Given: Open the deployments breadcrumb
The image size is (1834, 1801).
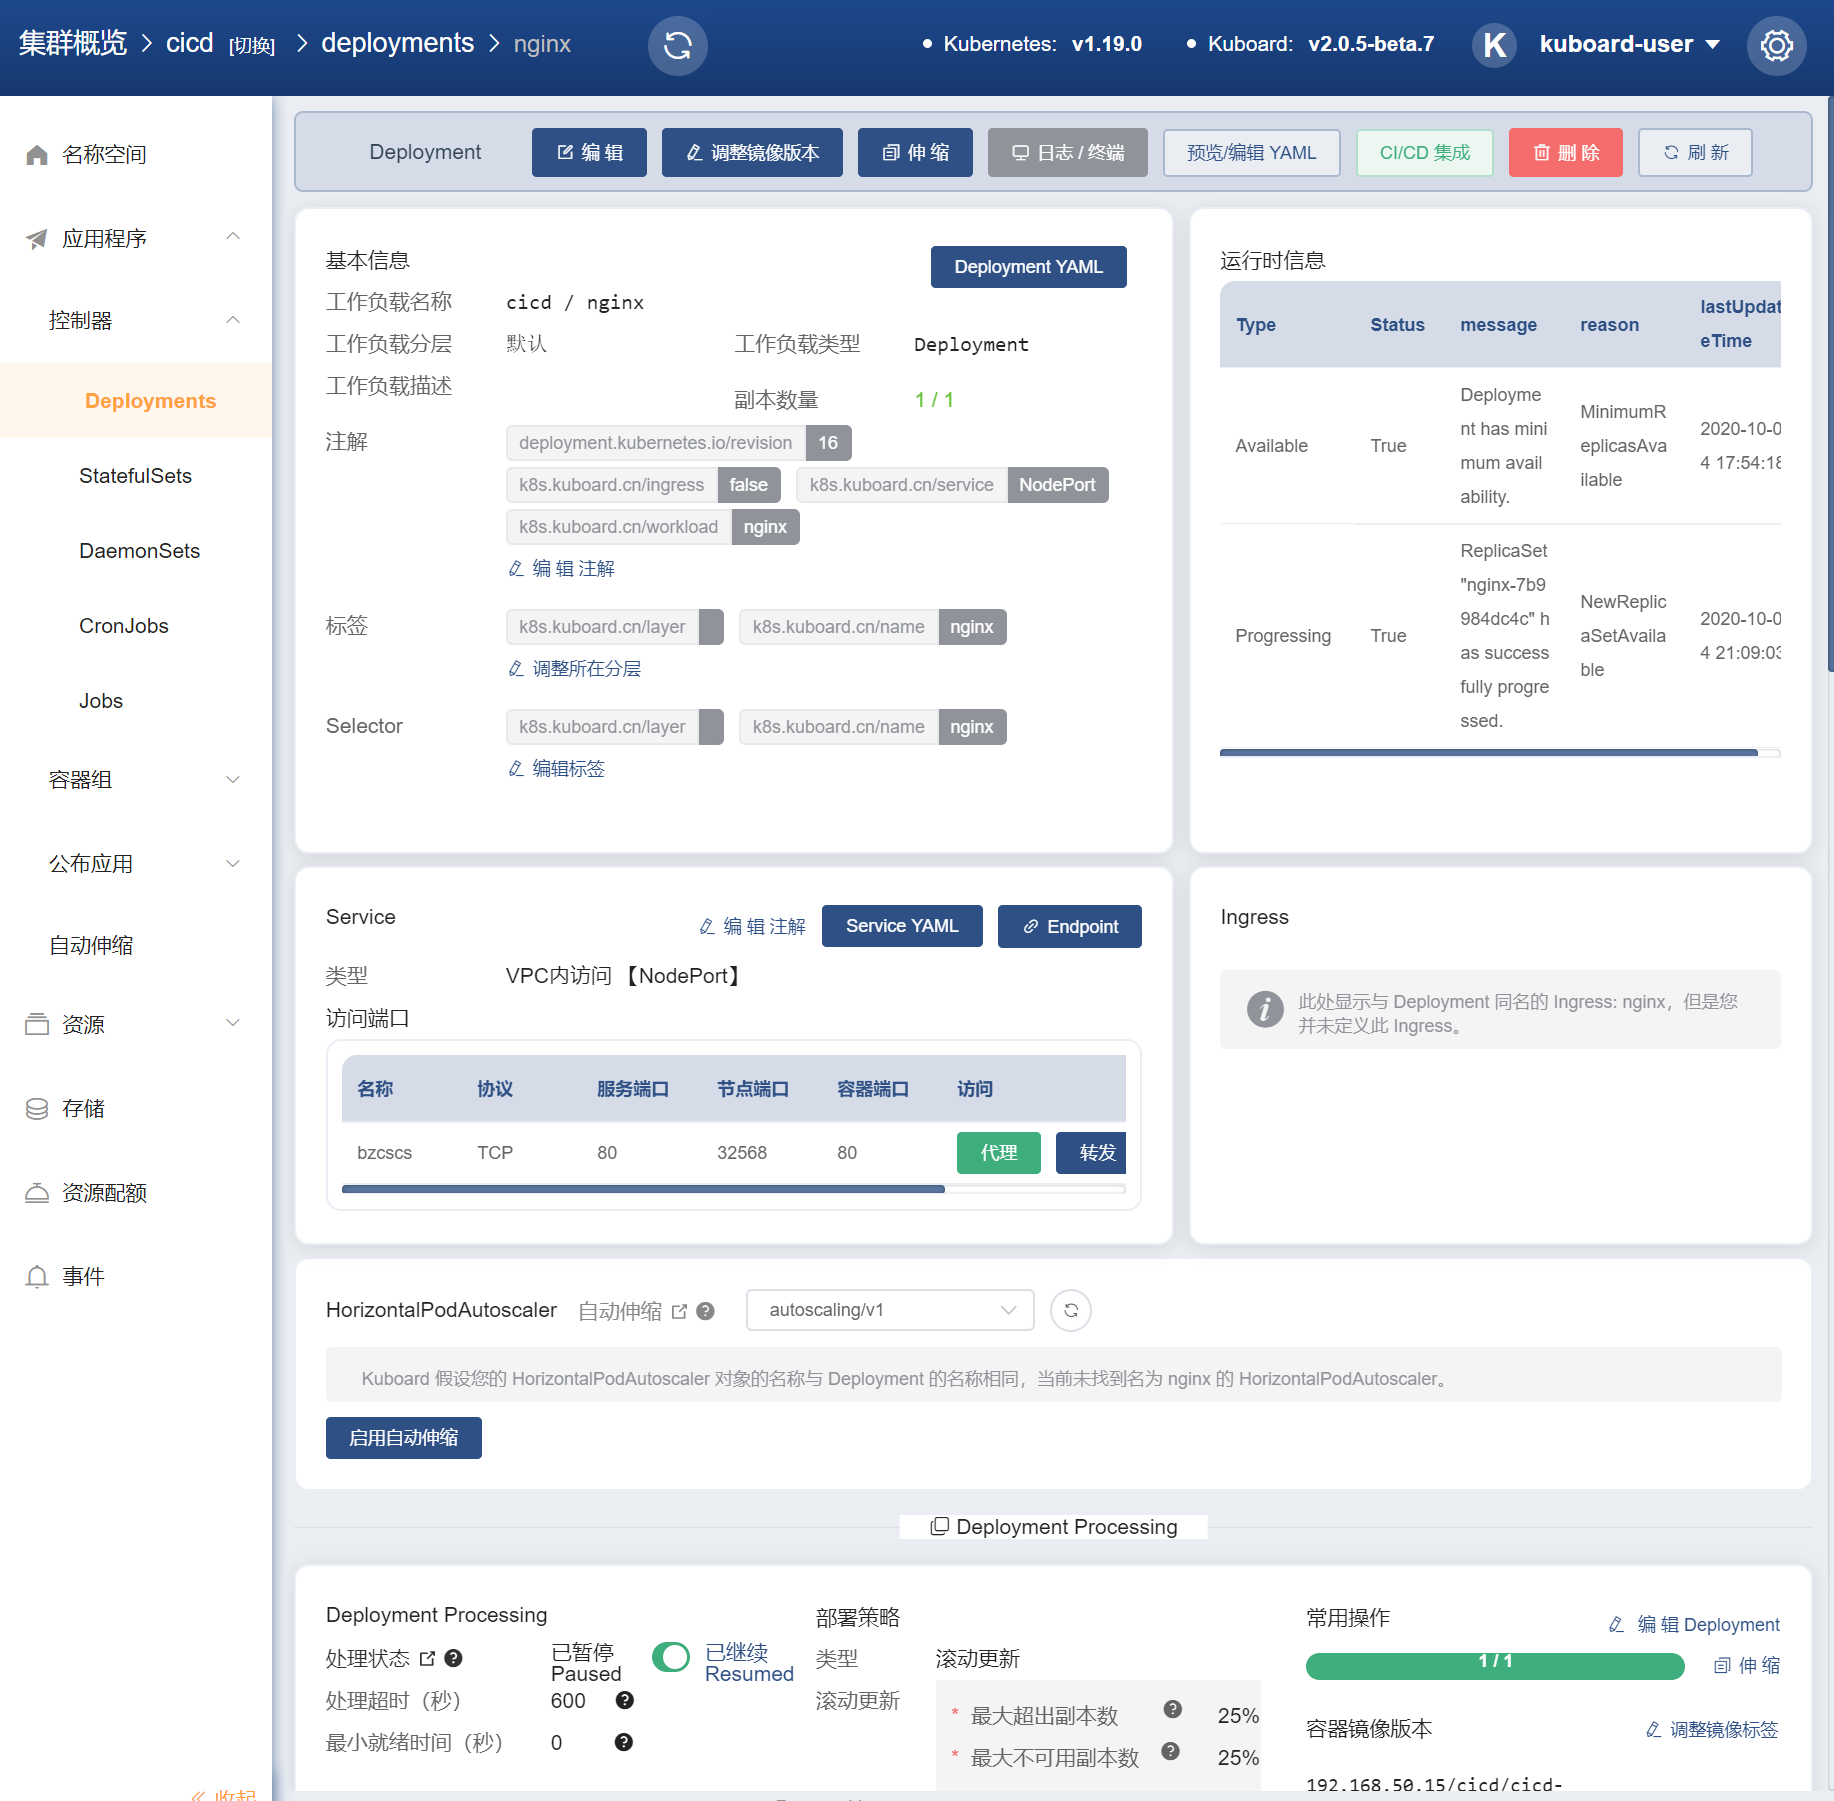Looking at the screenshot, I should [397, 43].
